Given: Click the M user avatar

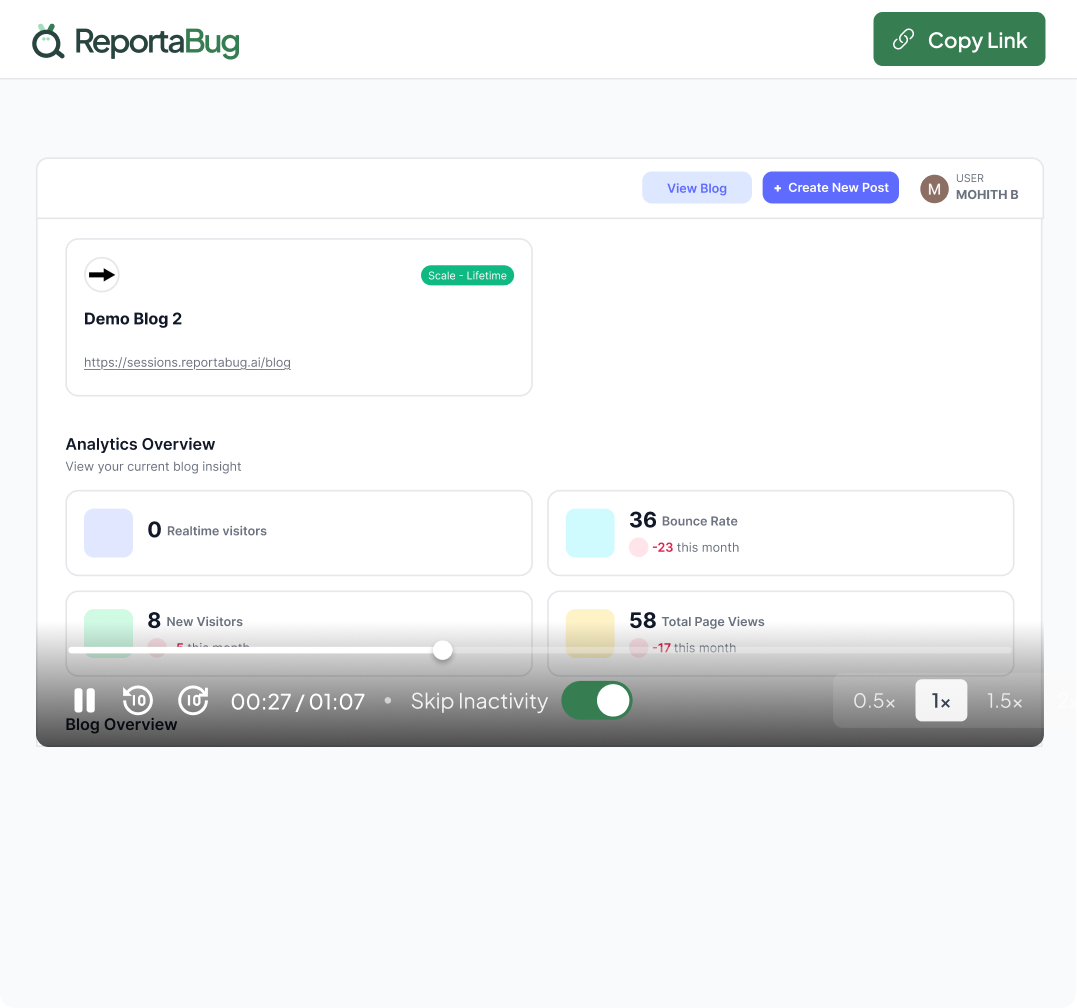Looking at the screenshot, I should 934,188.
